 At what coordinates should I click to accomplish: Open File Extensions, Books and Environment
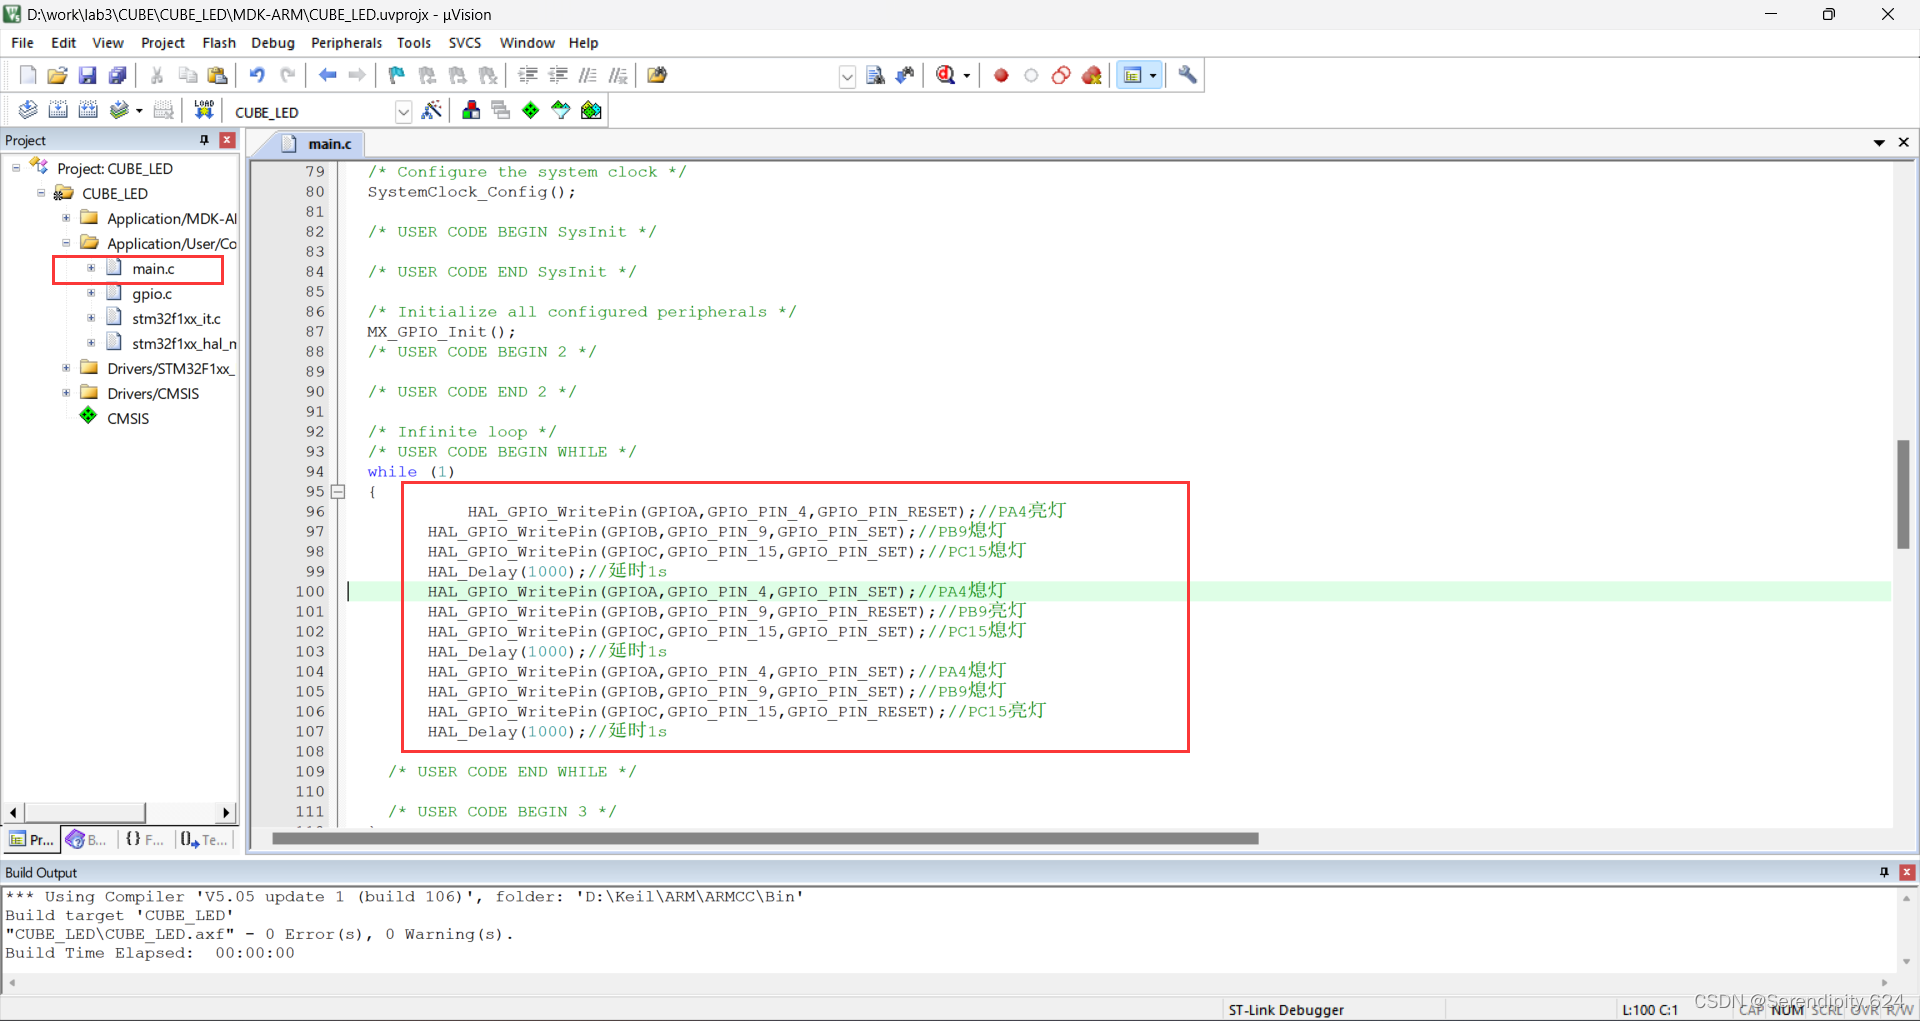point(471,110)
